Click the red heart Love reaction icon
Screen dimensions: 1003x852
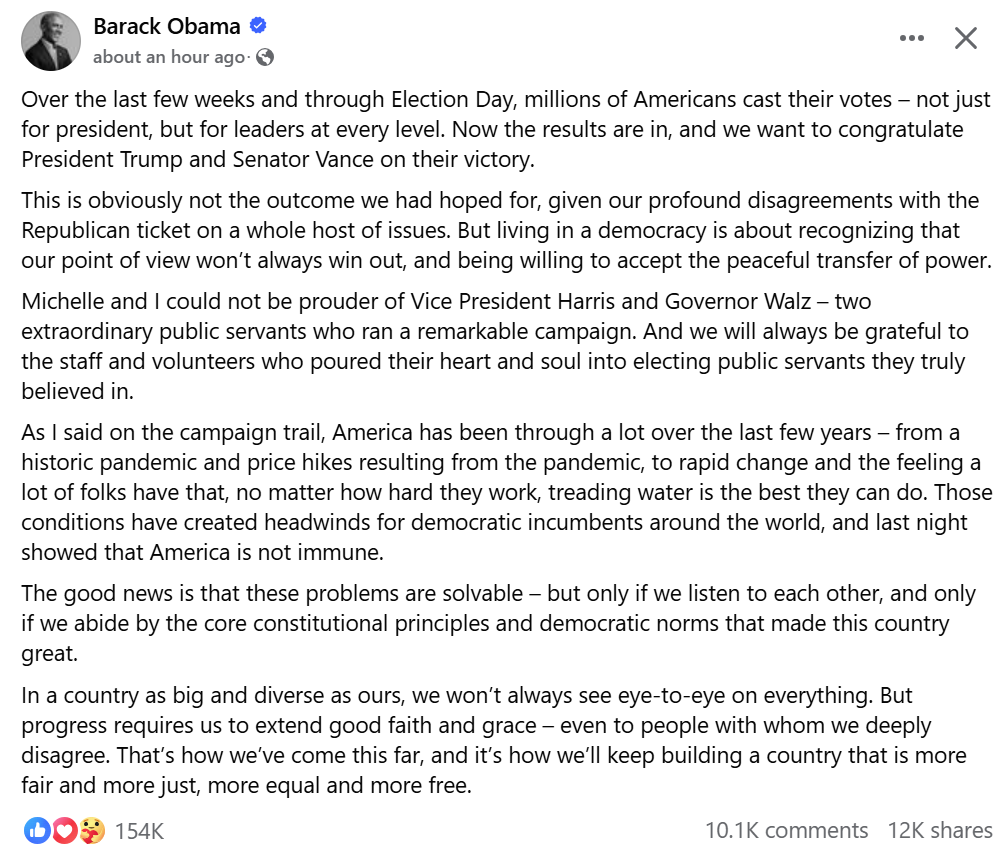pyautogui.click(x=65, y=830)
